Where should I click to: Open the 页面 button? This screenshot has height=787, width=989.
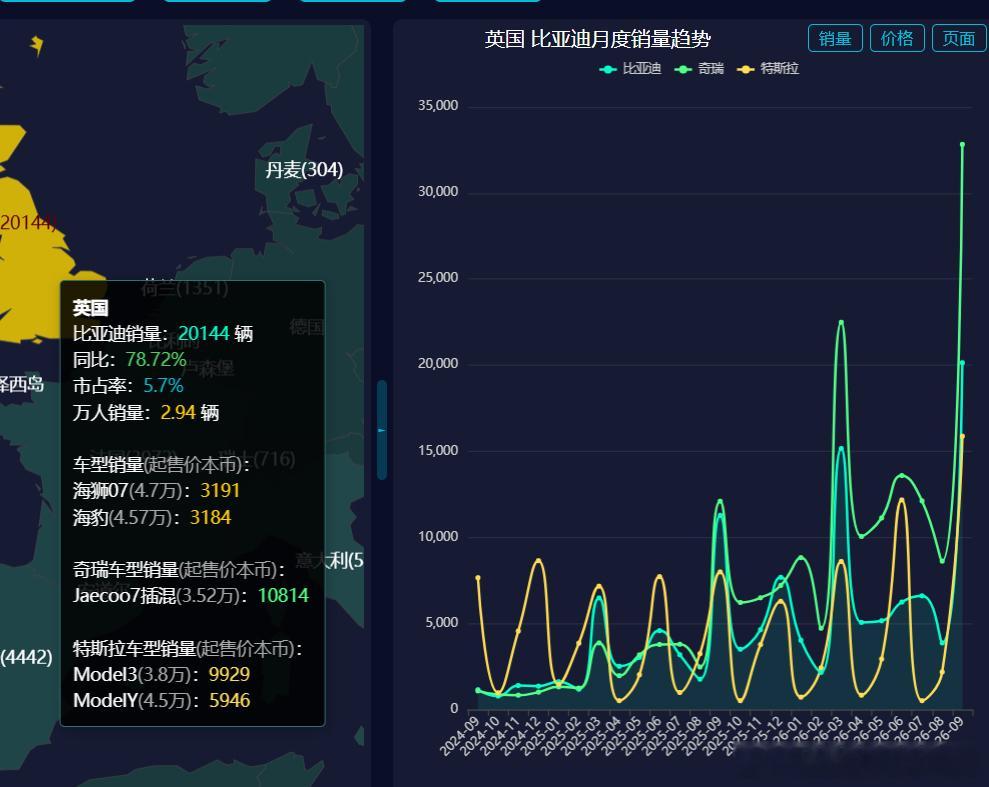(x=959, y=38)
